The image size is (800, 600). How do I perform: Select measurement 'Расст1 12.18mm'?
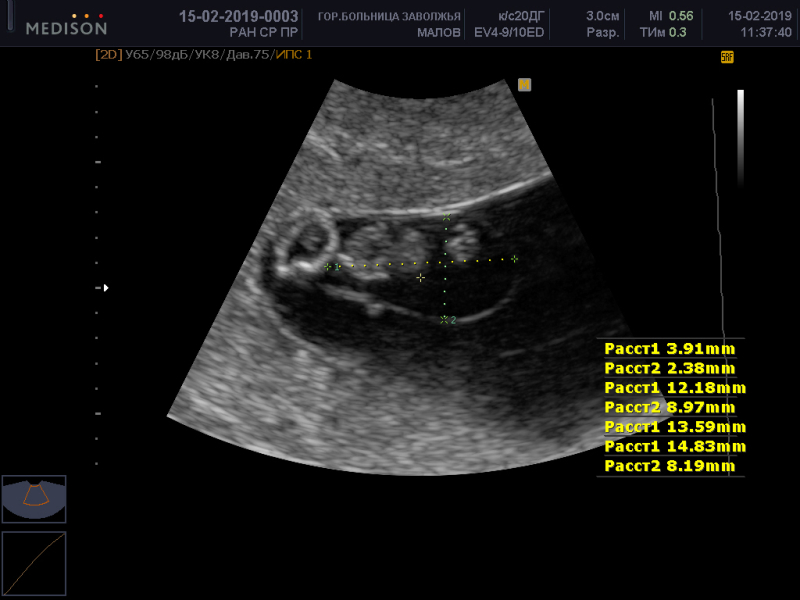pos(675,388)
